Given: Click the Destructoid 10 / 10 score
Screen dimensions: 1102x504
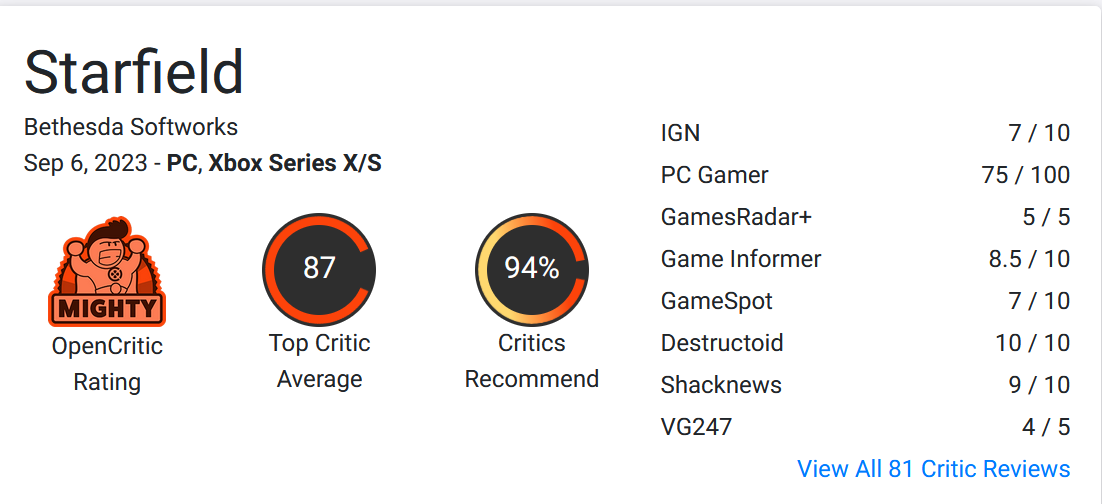Looking at the screenshot, I should click(1032, 343).
